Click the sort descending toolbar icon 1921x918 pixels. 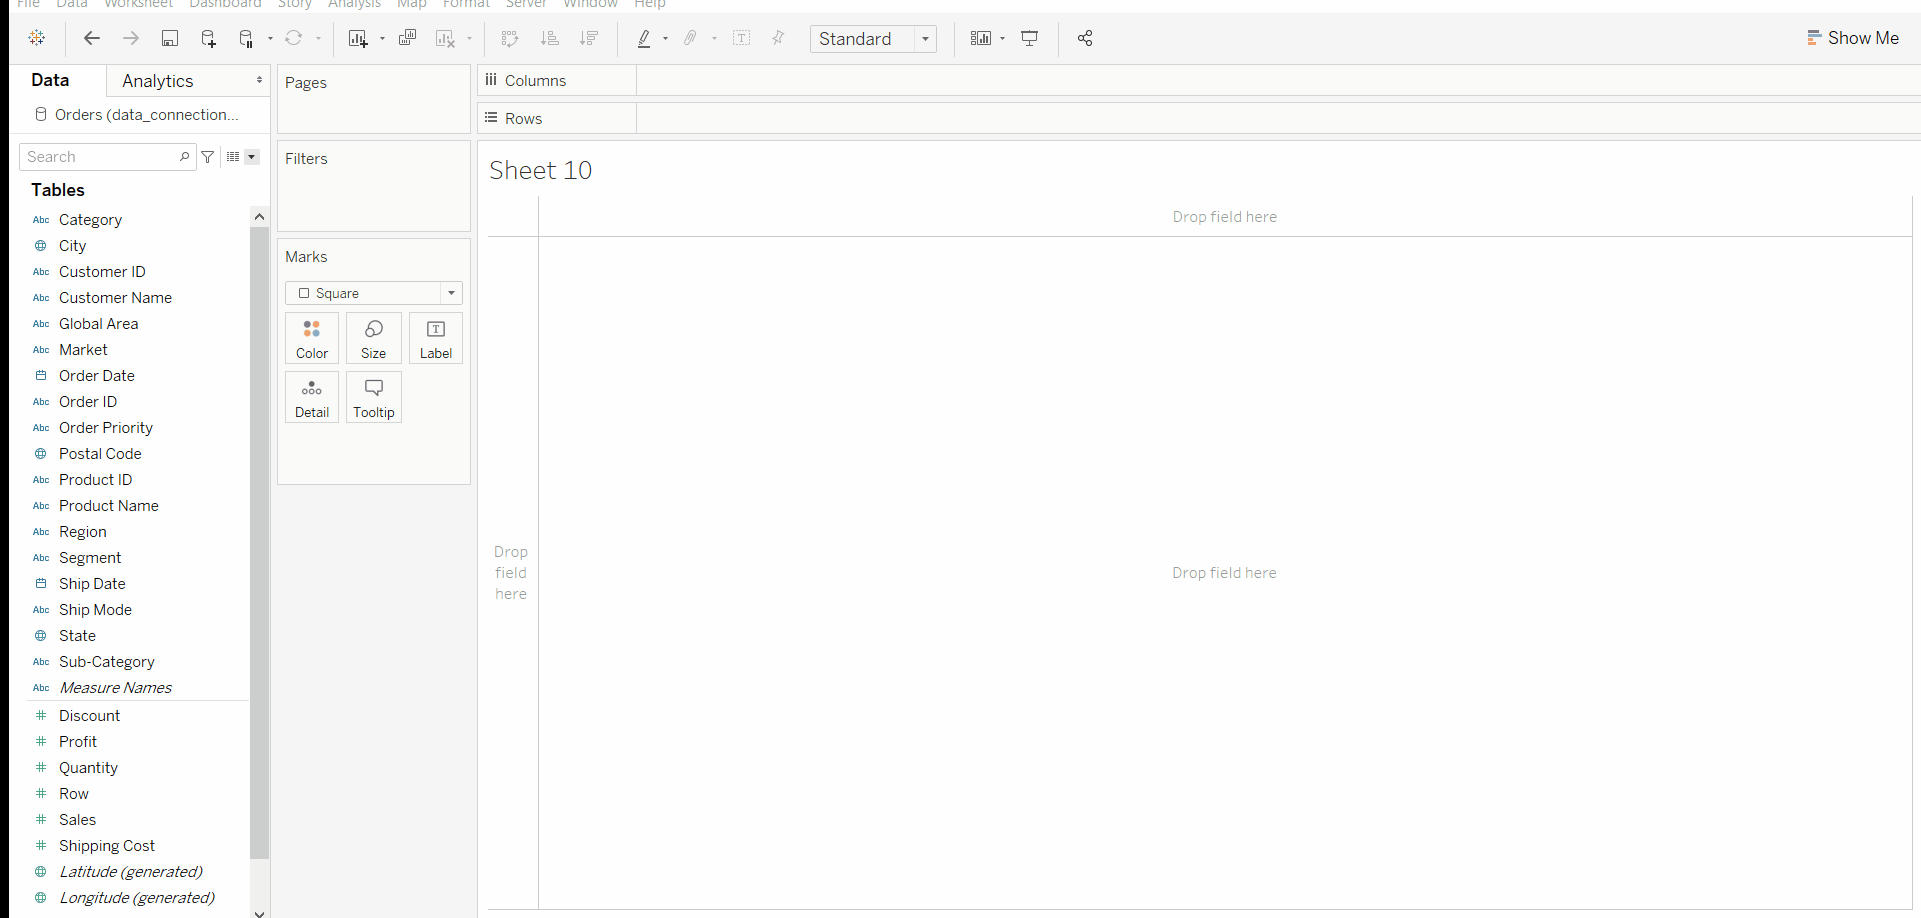point(590,38)
